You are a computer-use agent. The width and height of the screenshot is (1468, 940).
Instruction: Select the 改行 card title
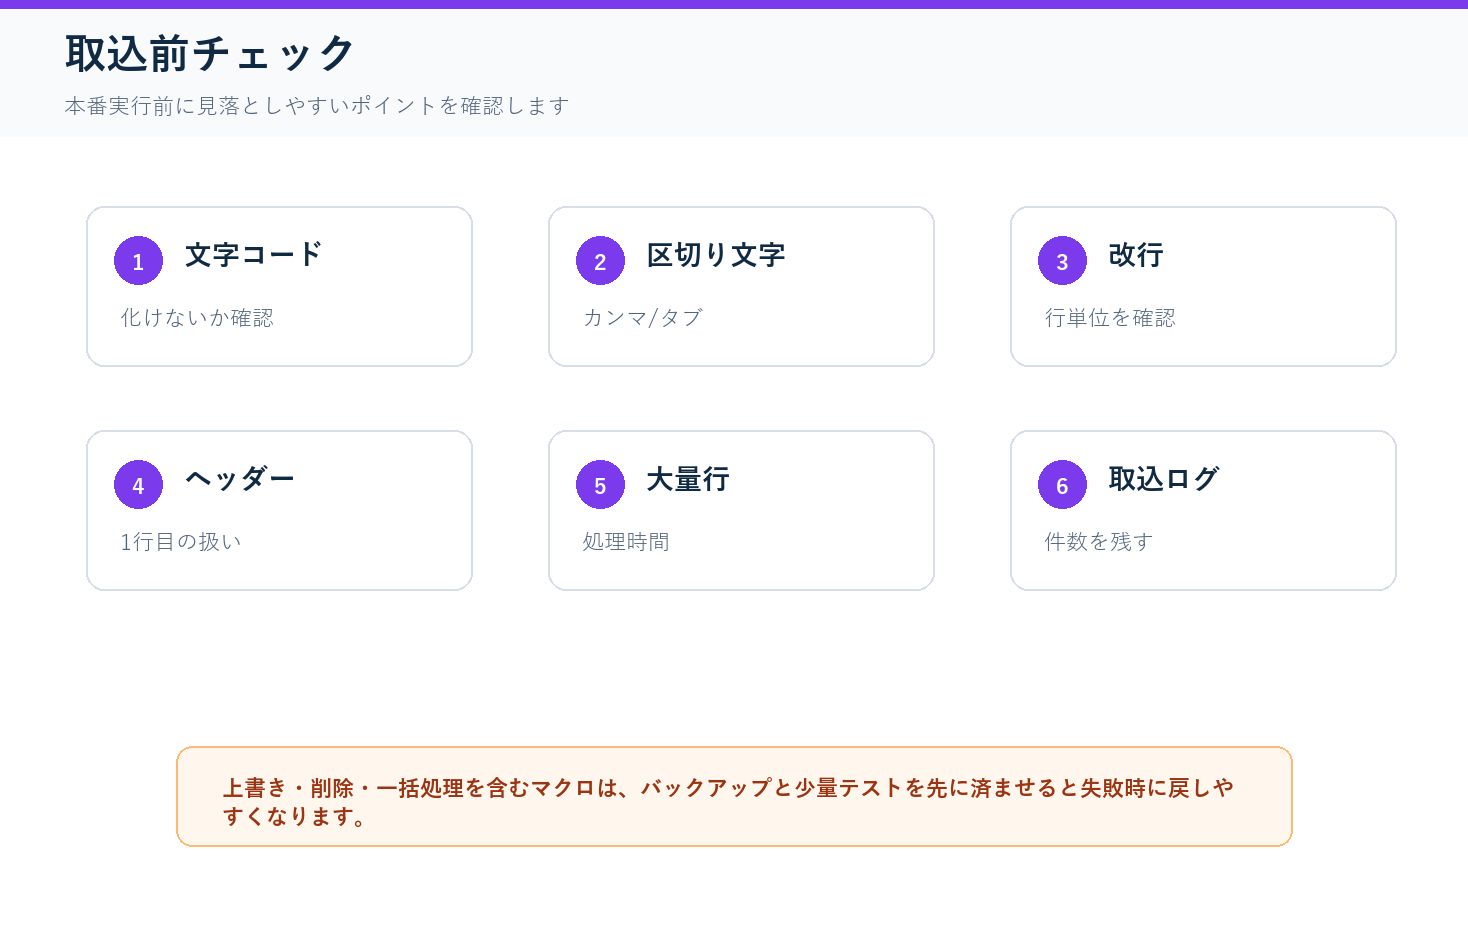click(x=1136, y=255)
